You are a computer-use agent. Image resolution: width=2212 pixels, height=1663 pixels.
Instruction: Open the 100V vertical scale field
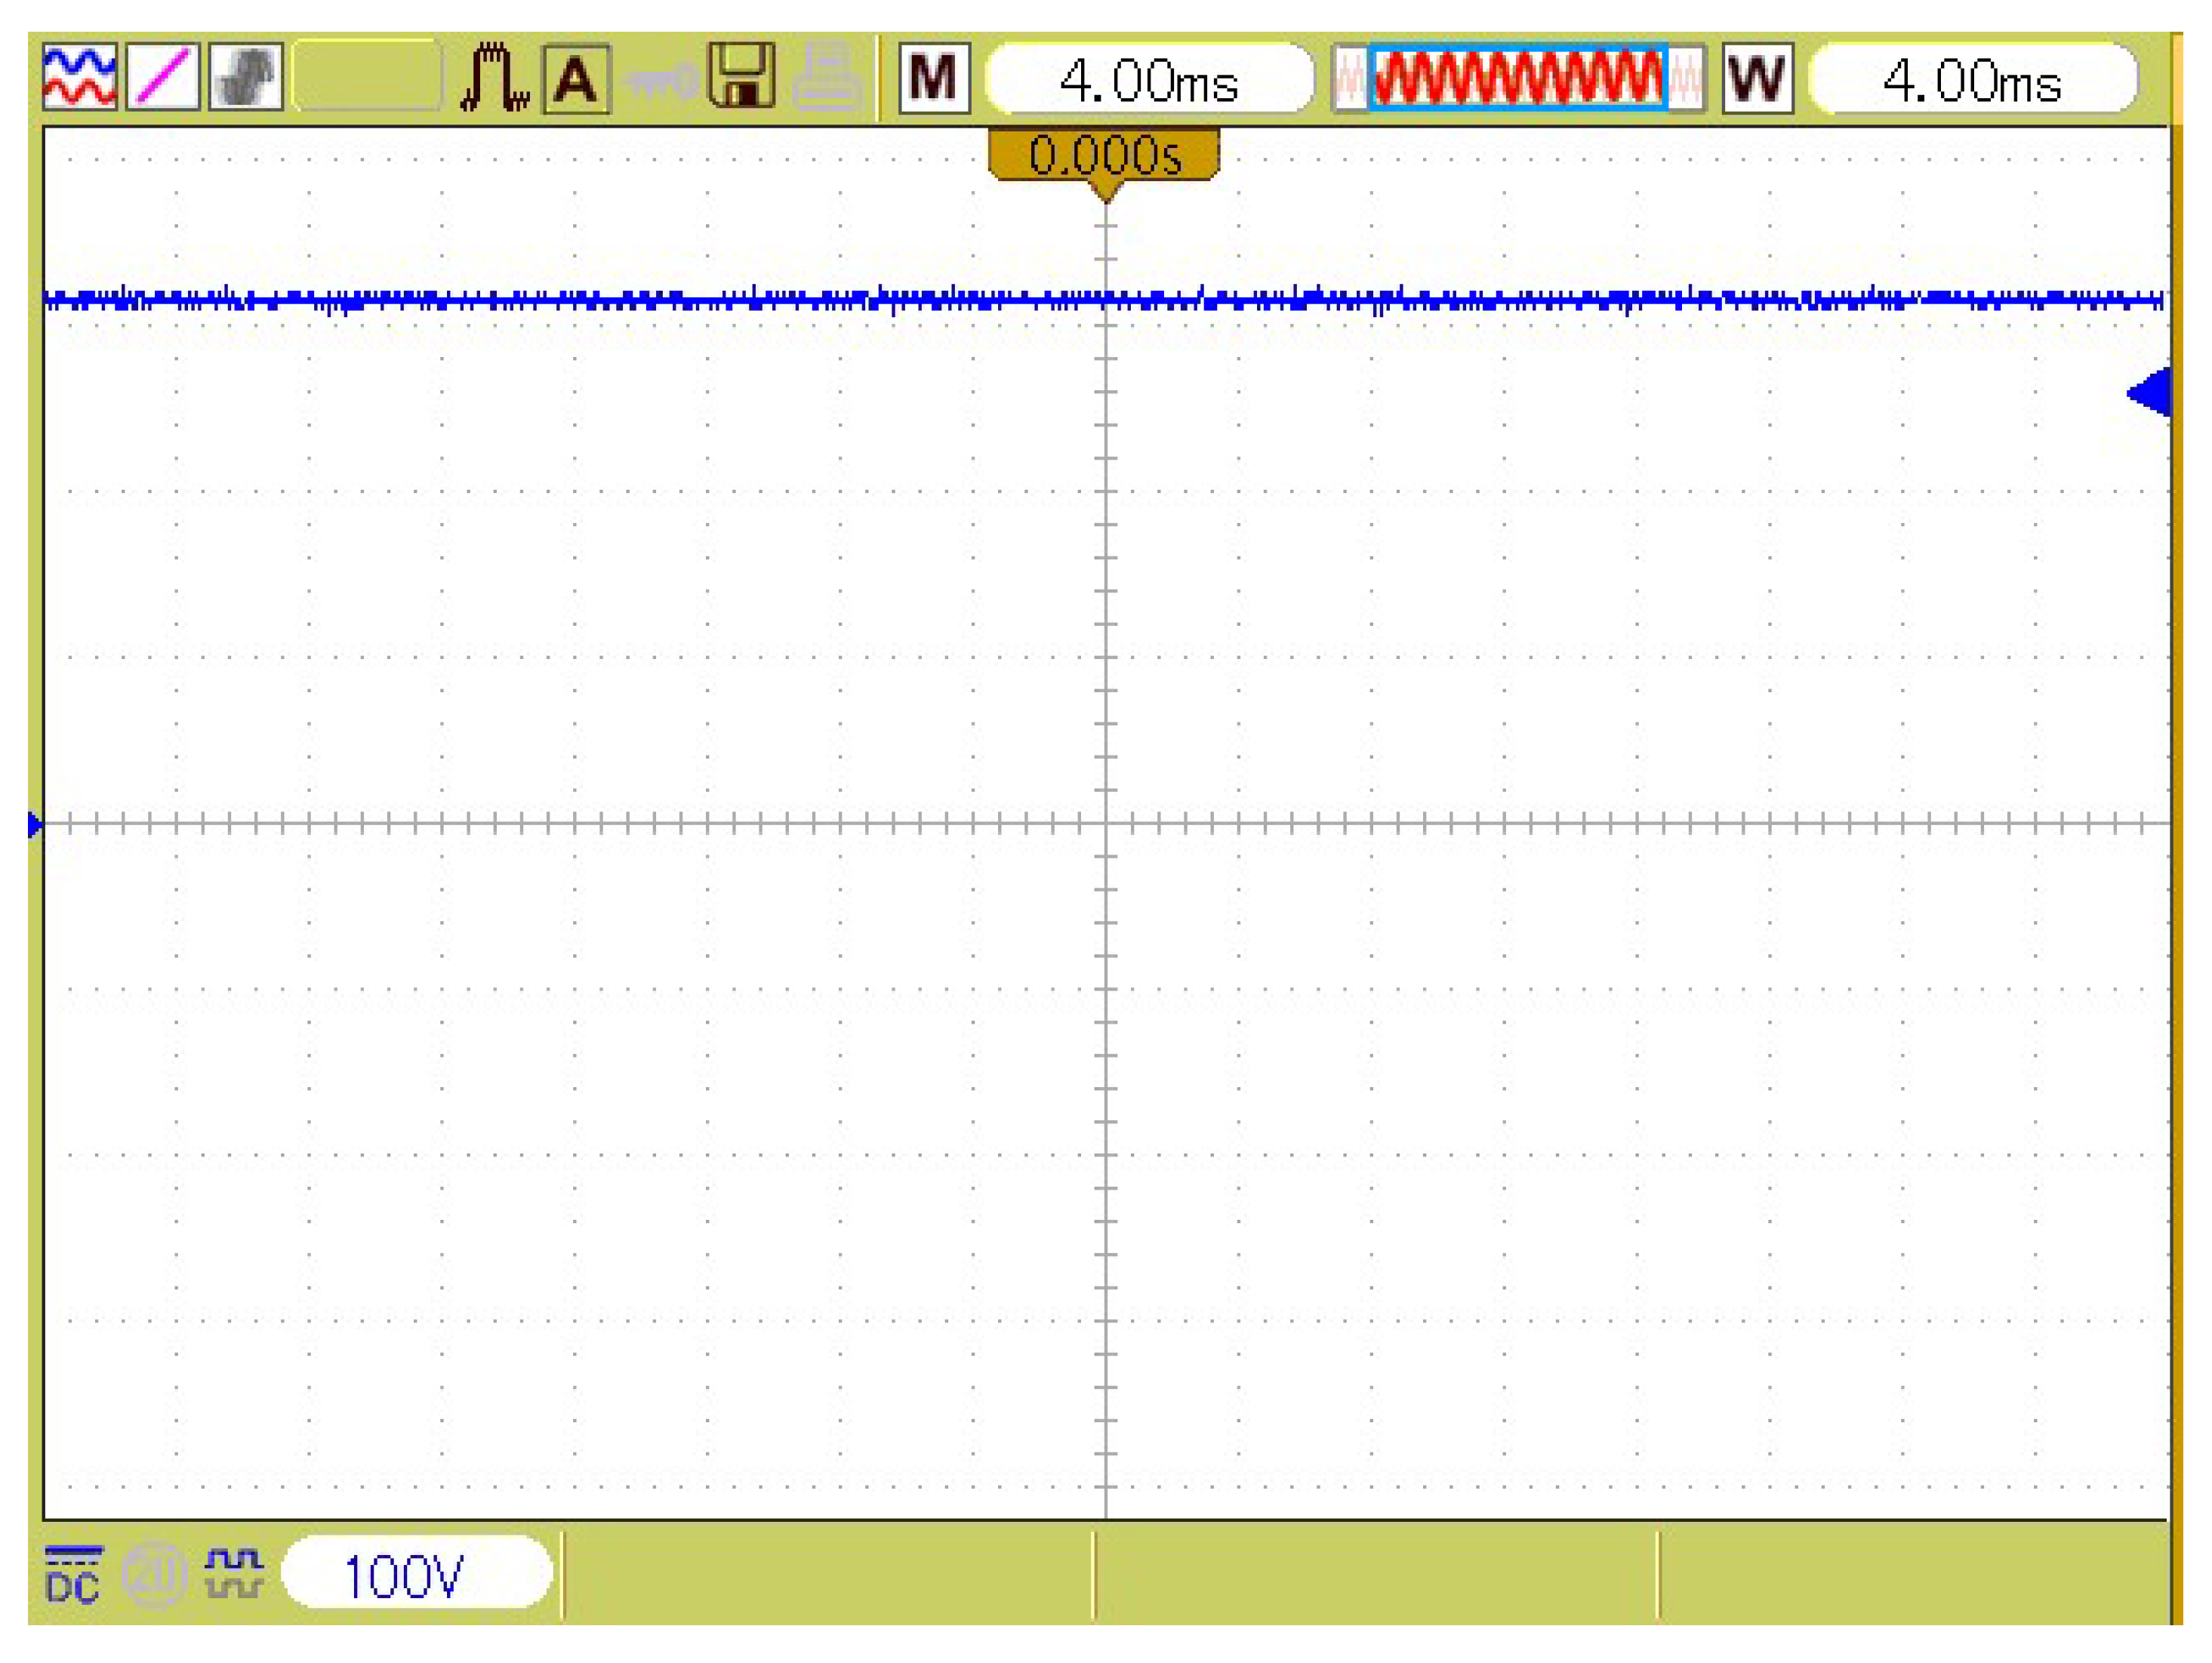pos(416,1575)
